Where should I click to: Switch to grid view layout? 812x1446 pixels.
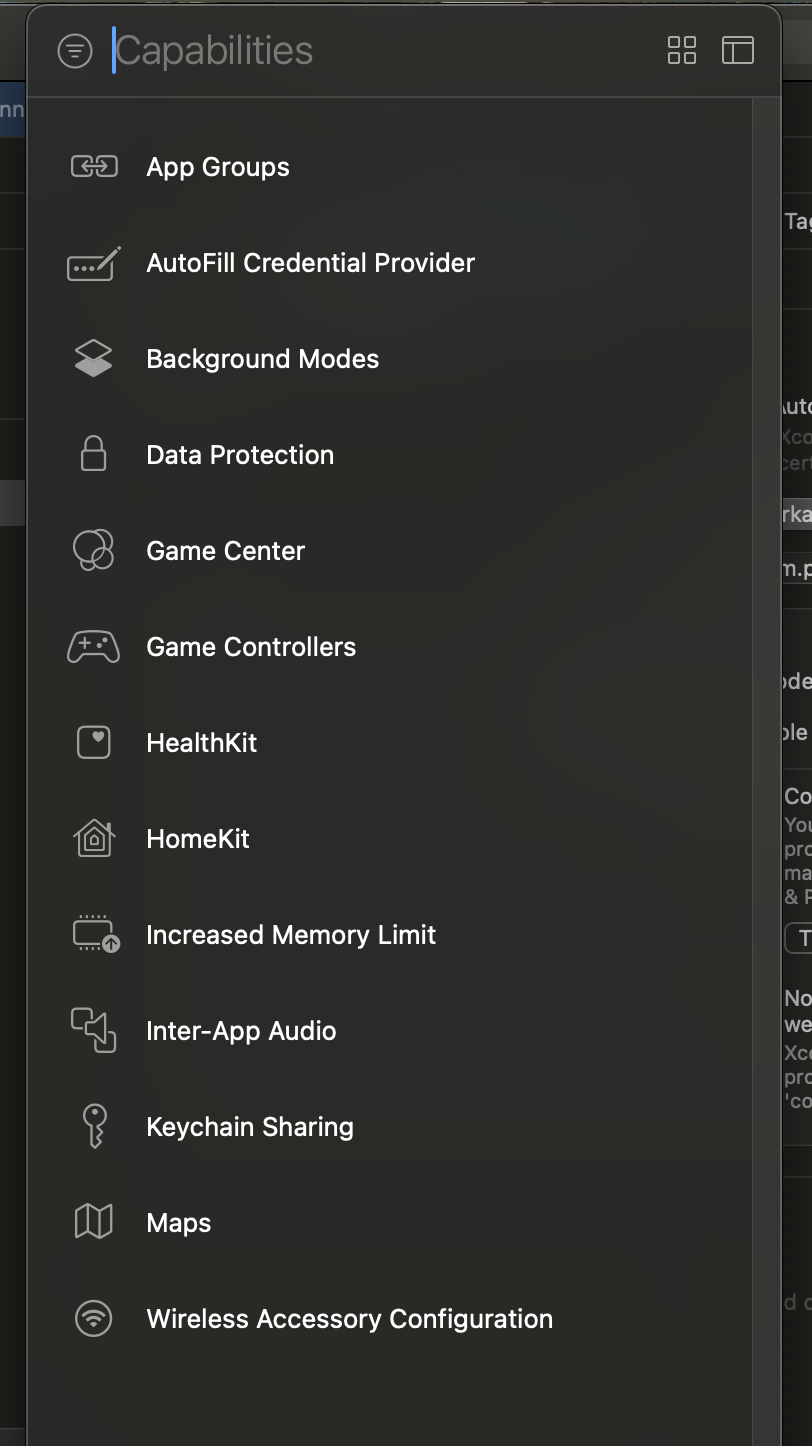click(682, 50)
